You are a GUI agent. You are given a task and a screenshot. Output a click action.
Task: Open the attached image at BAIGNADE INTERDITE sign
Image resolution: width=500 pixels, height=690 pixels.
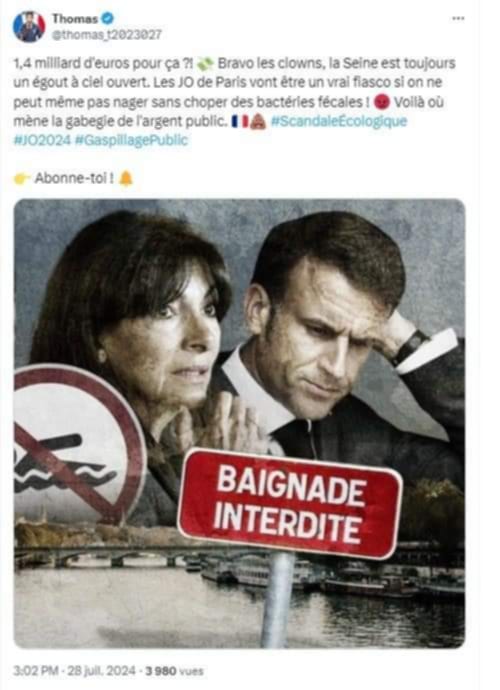click(290, 504)
